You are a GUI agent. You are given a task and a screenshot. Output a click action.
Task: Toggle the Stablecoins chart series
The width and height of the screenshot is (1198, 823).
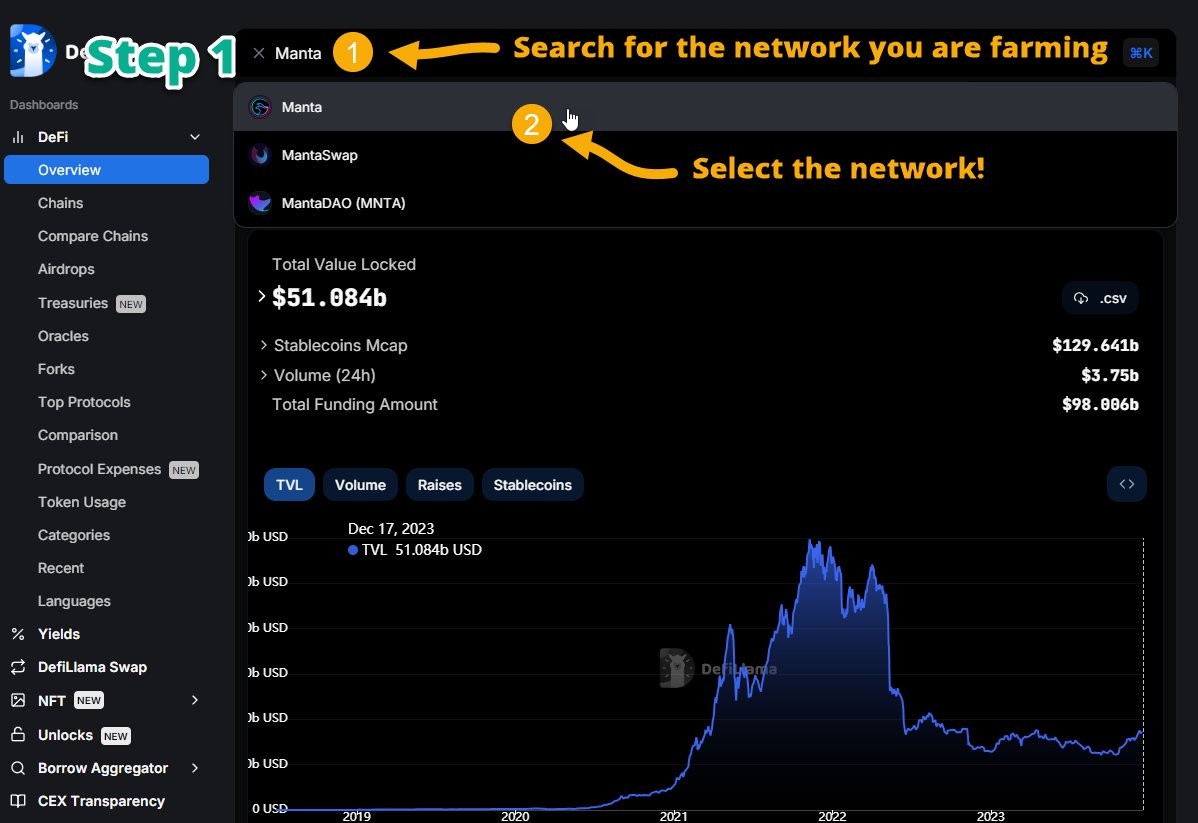533,485
